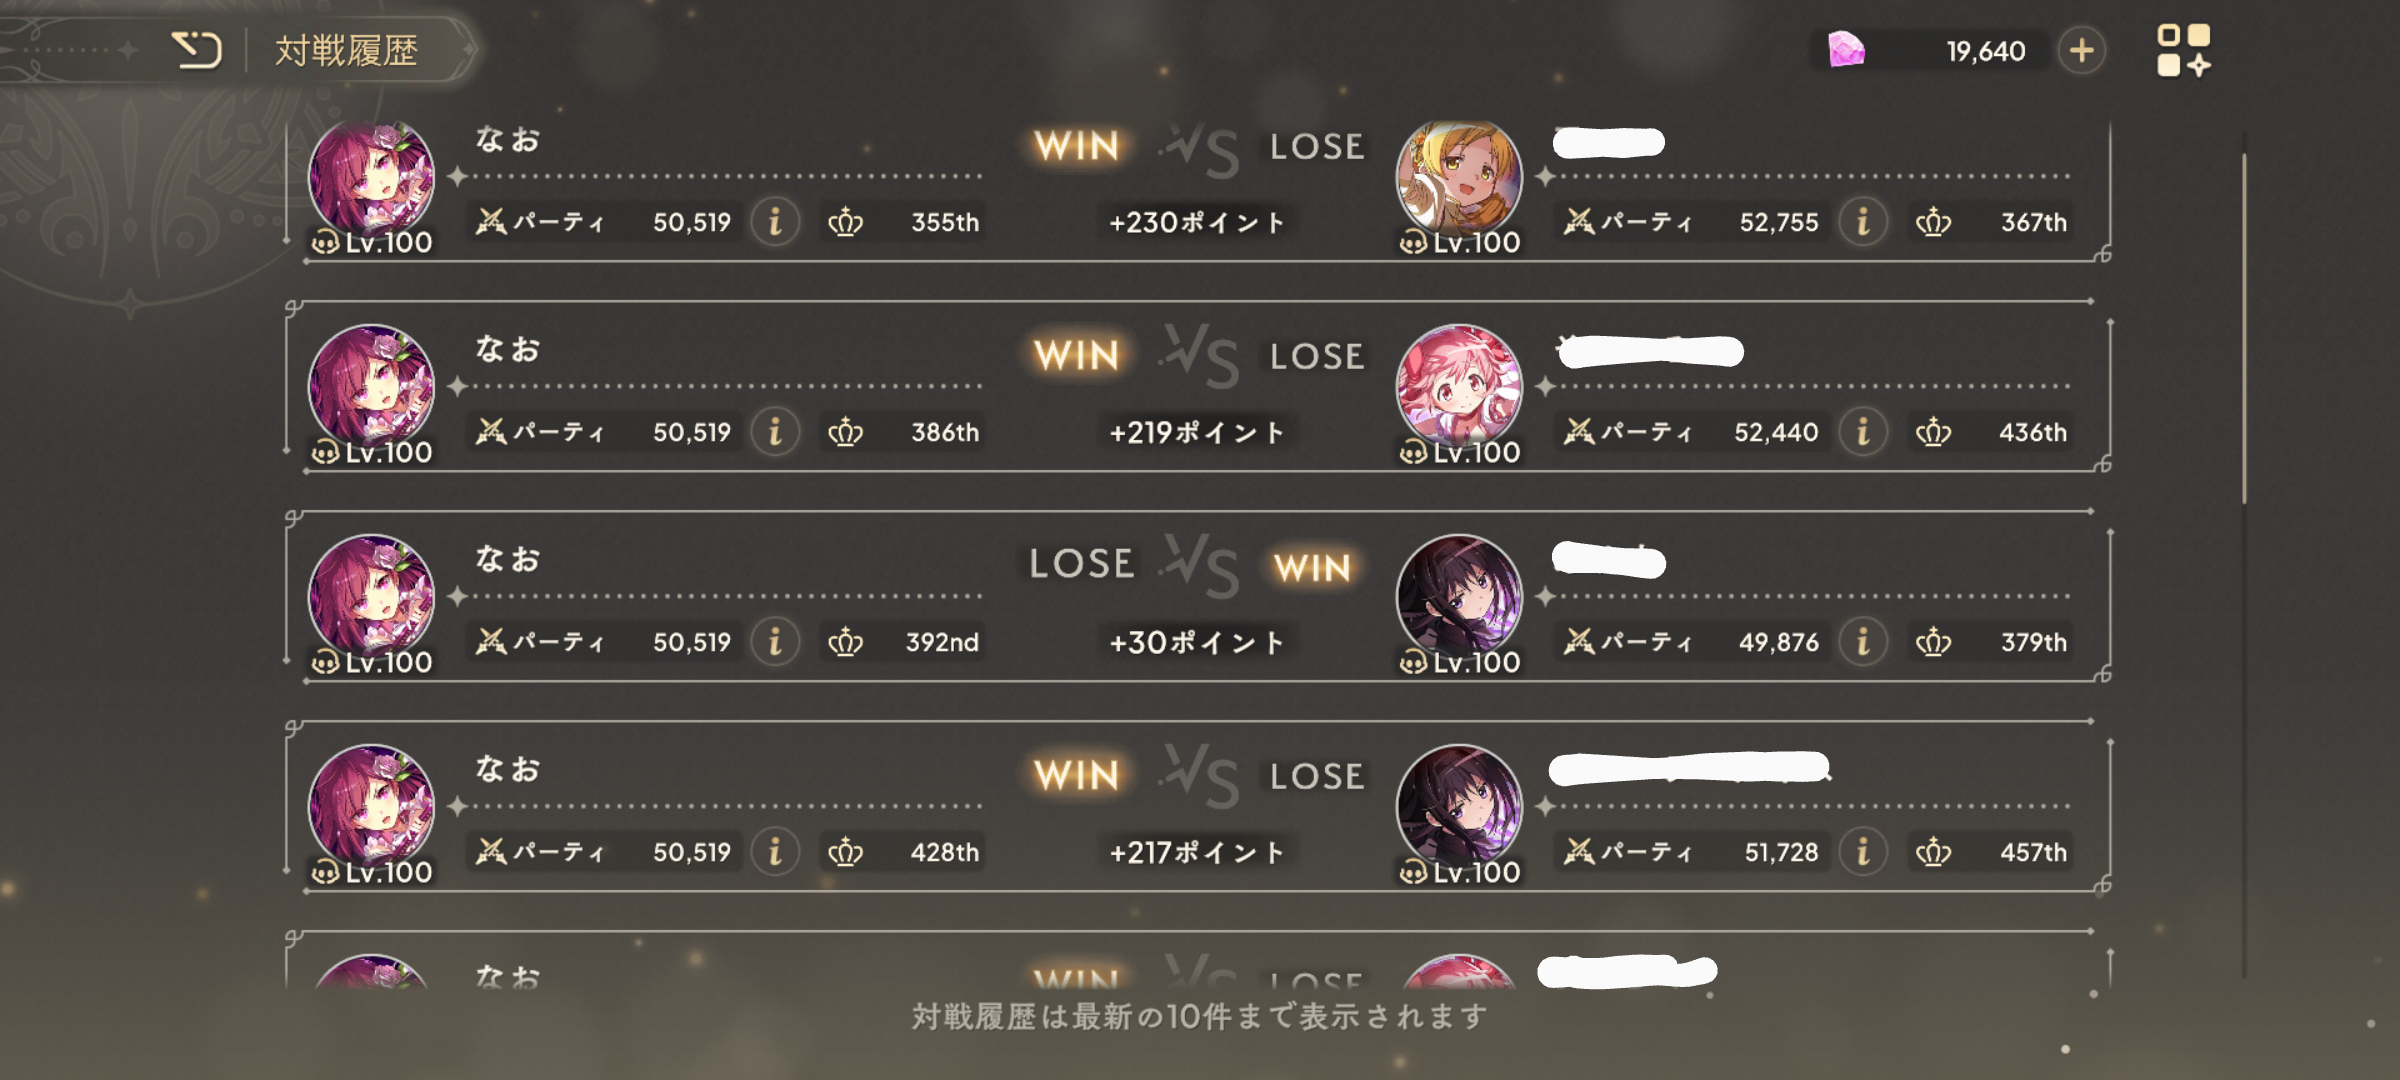The height and width of the screenshot is (1080, 2400).
Task: Select the blonde opponent avatar
Action: coord(1459,180)
